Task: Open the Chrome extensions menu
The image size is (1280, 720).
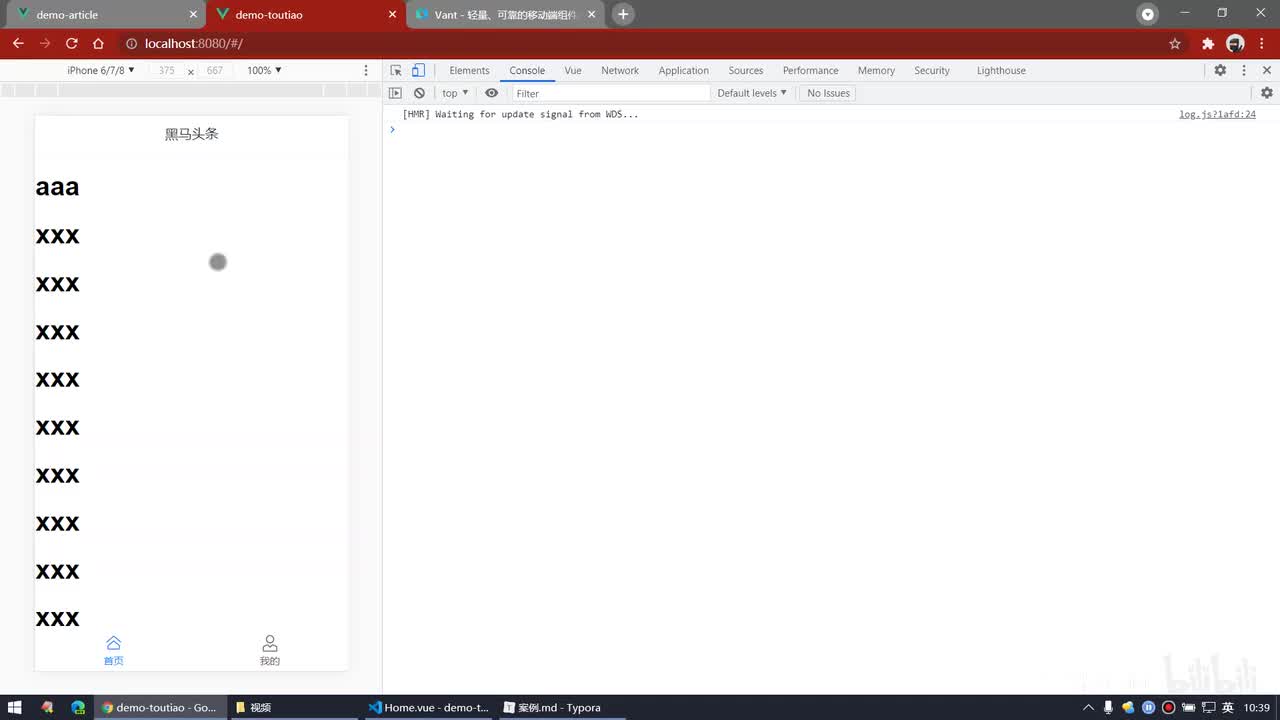Action: click(1208, 43)
